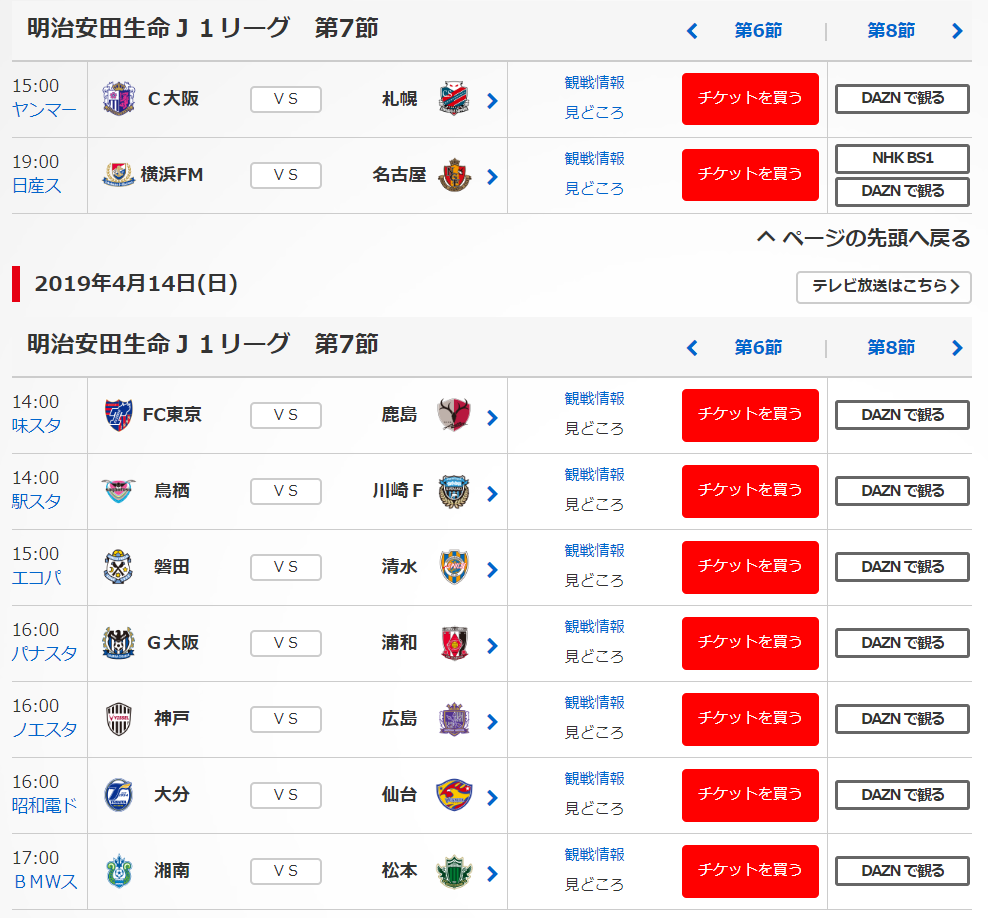988x918 pixels.
Task: Click the Matsumoto Yamaga team crest
Action: click(x=453, y=871)
